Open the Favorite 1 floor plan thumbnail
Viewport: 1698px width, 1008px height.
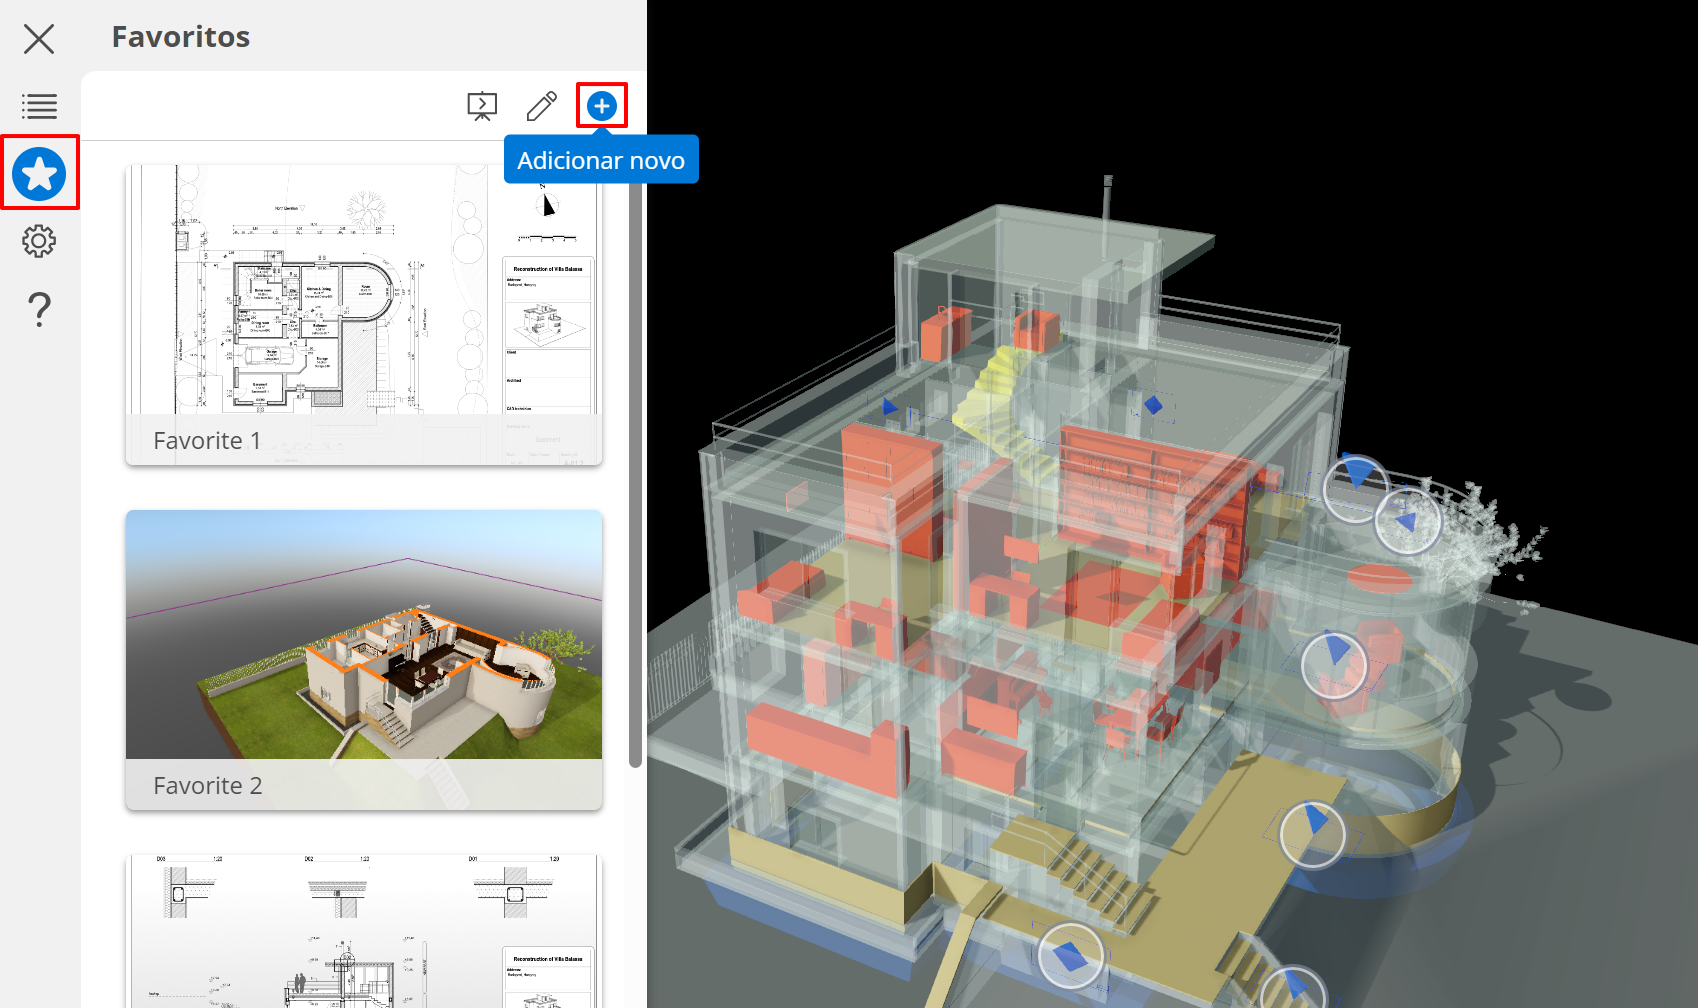(364, 315)
